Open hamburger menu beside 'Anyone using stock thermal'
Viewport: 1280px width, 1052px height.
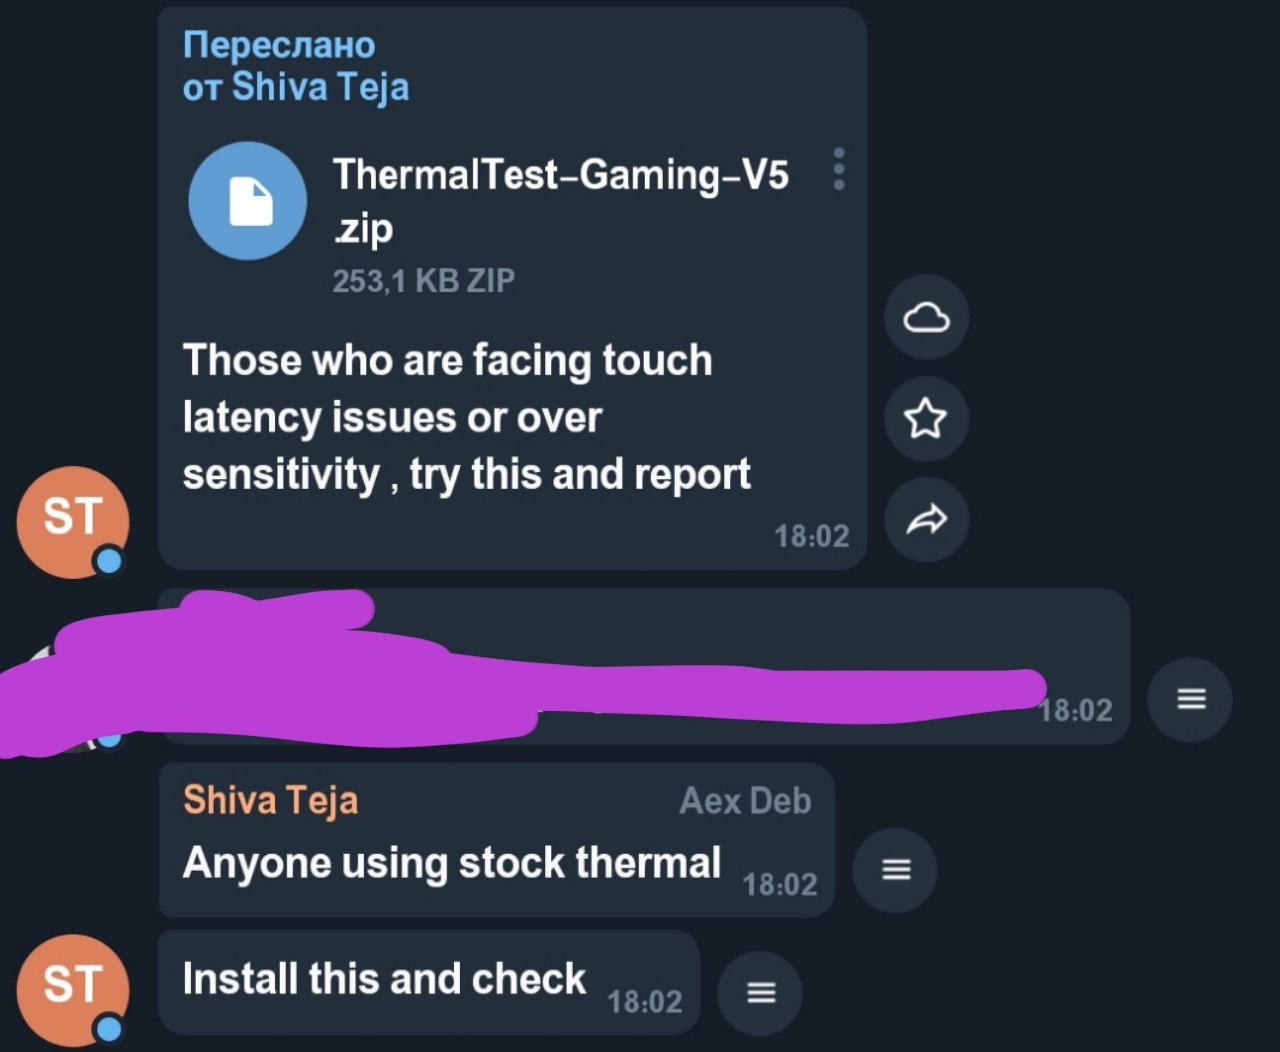click(895, 870)
